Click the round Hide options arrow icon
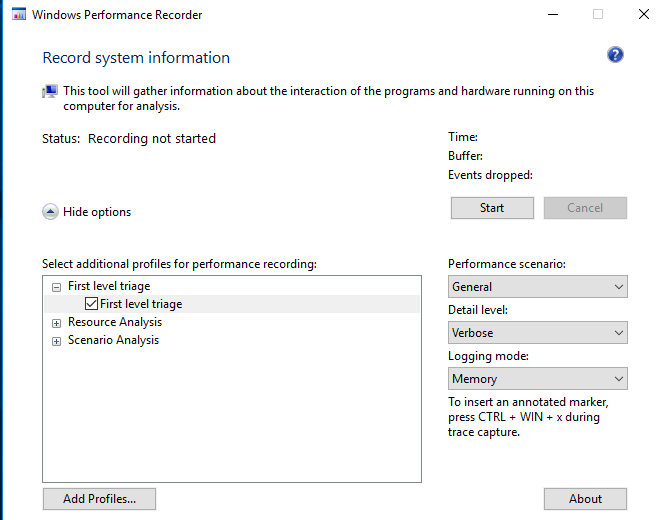Viewport: 667px width, 520px height. click(50, 211)
